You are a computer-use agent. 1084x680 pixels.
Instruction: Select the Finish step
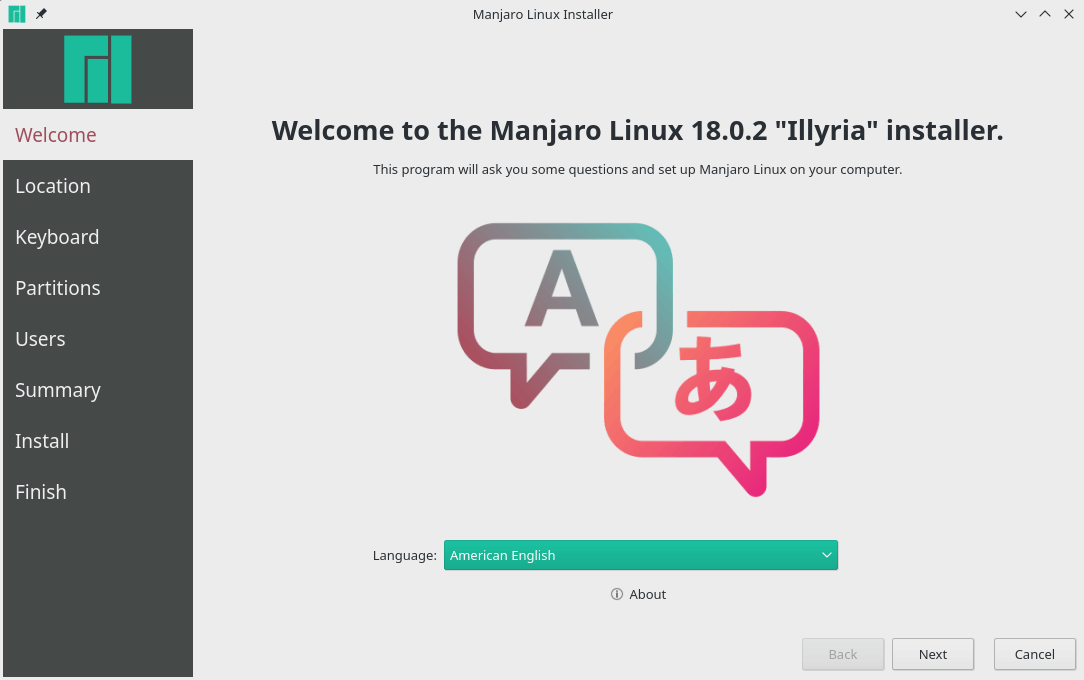click(x=41, y=492)
